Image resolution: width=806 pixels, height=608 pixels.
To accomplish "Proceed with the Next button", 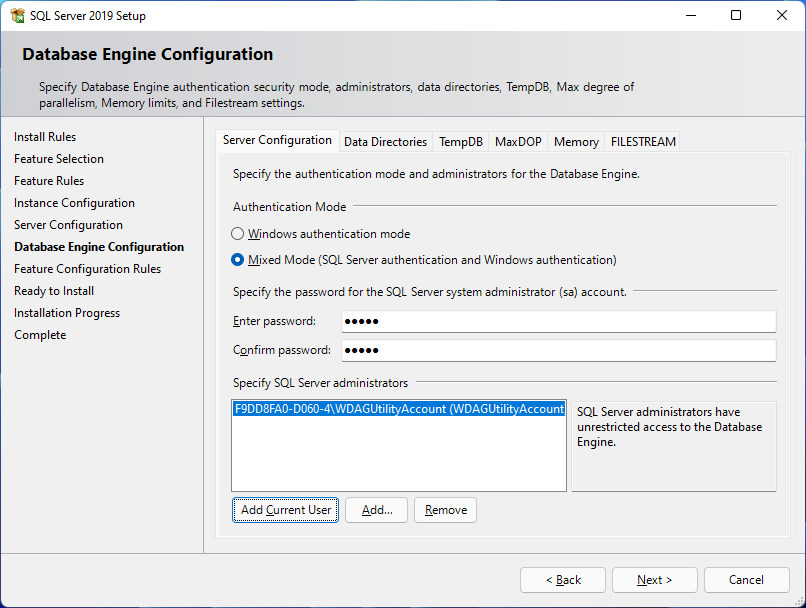I will click(x=654, y=580).
